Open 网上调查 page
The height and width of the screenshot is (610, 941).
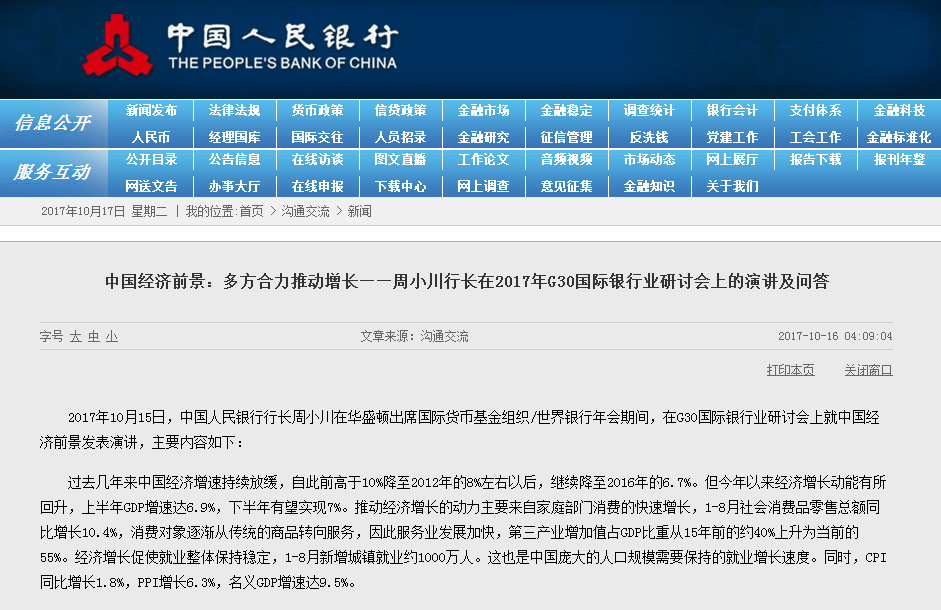(x=483, y=187)
